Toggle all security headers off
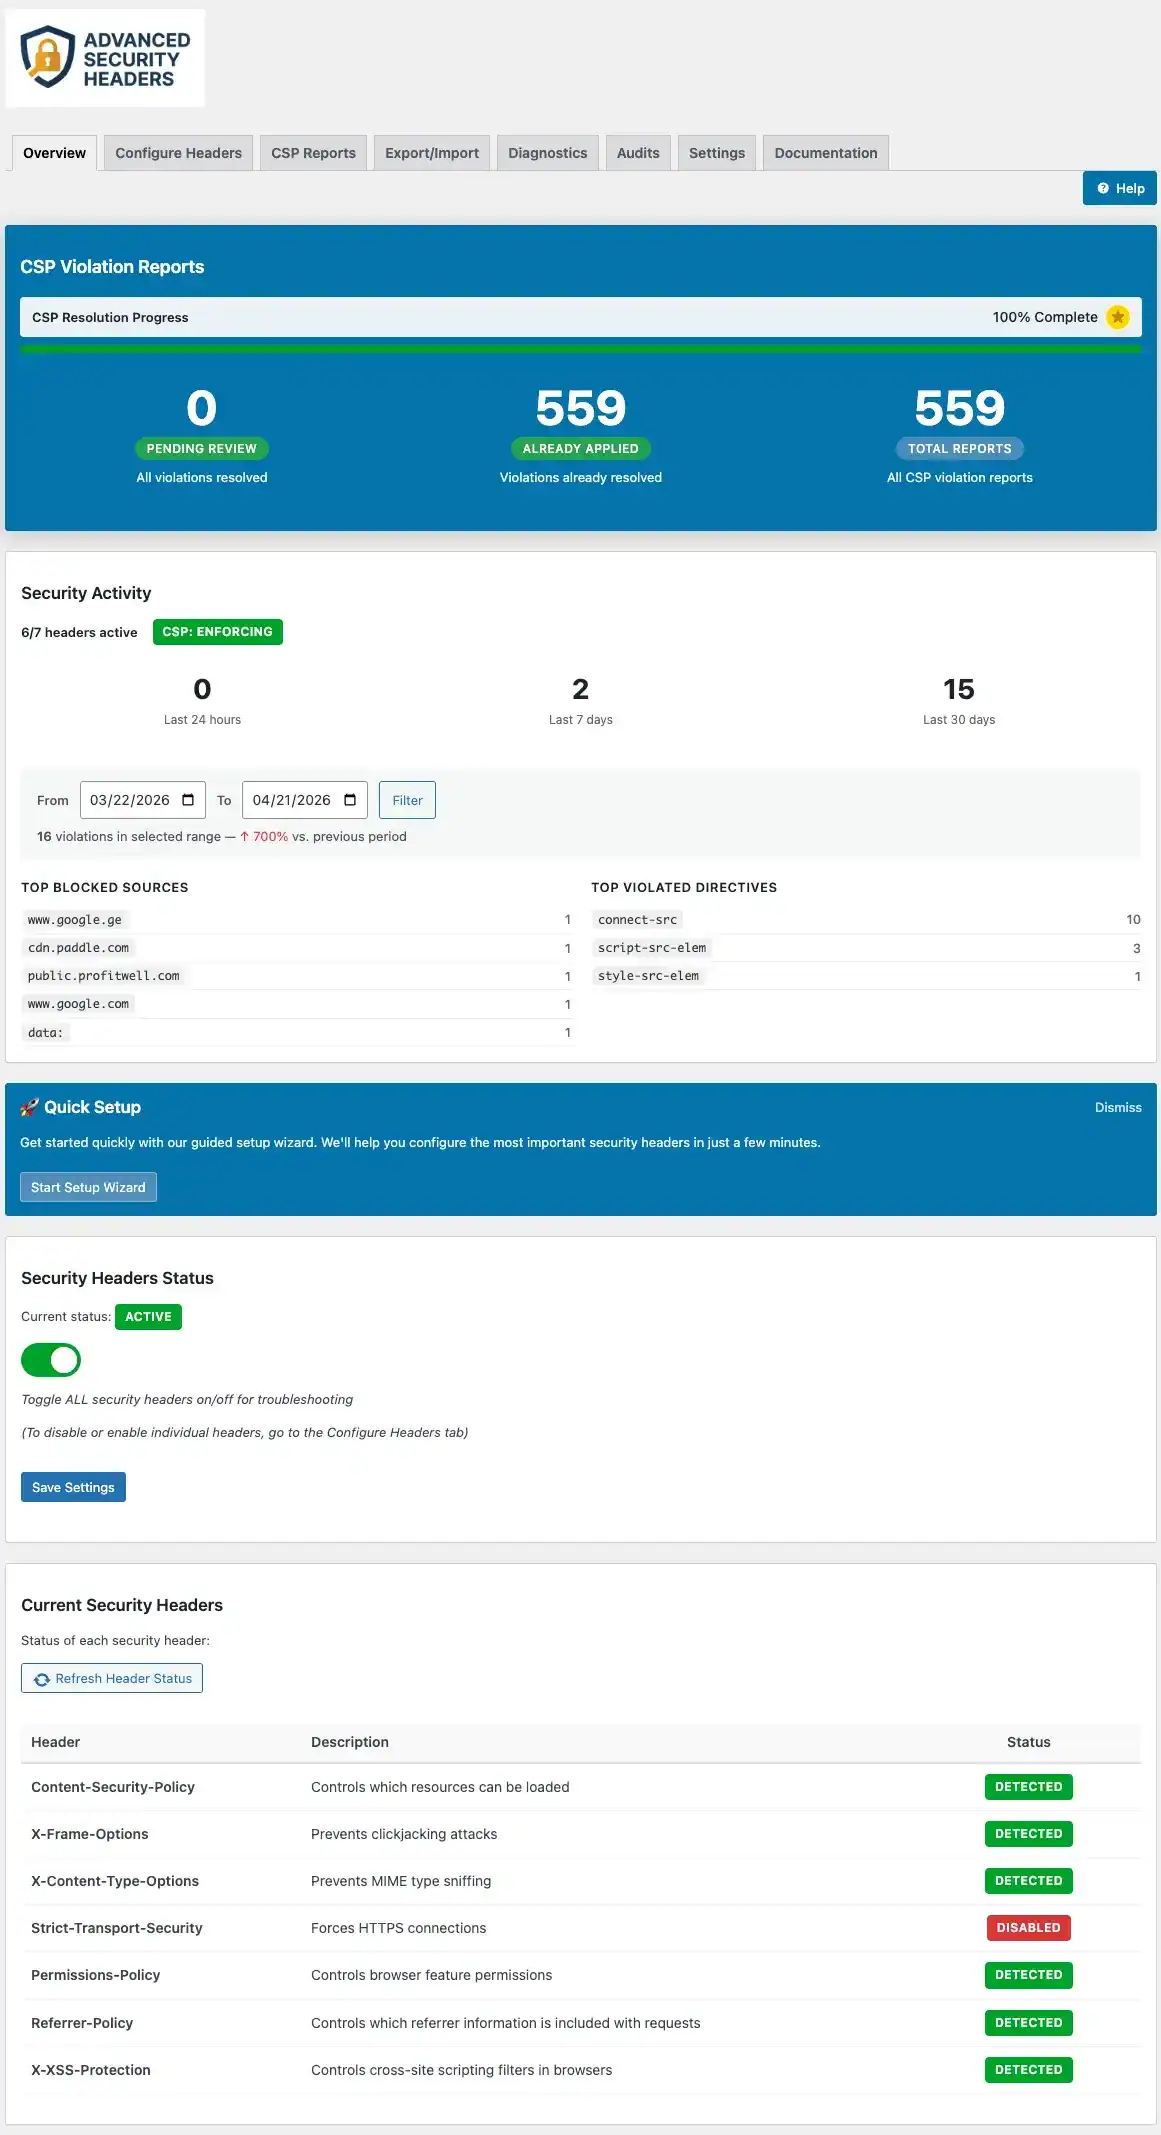Screen dimensions: 1161x2135 (51, 1360)
